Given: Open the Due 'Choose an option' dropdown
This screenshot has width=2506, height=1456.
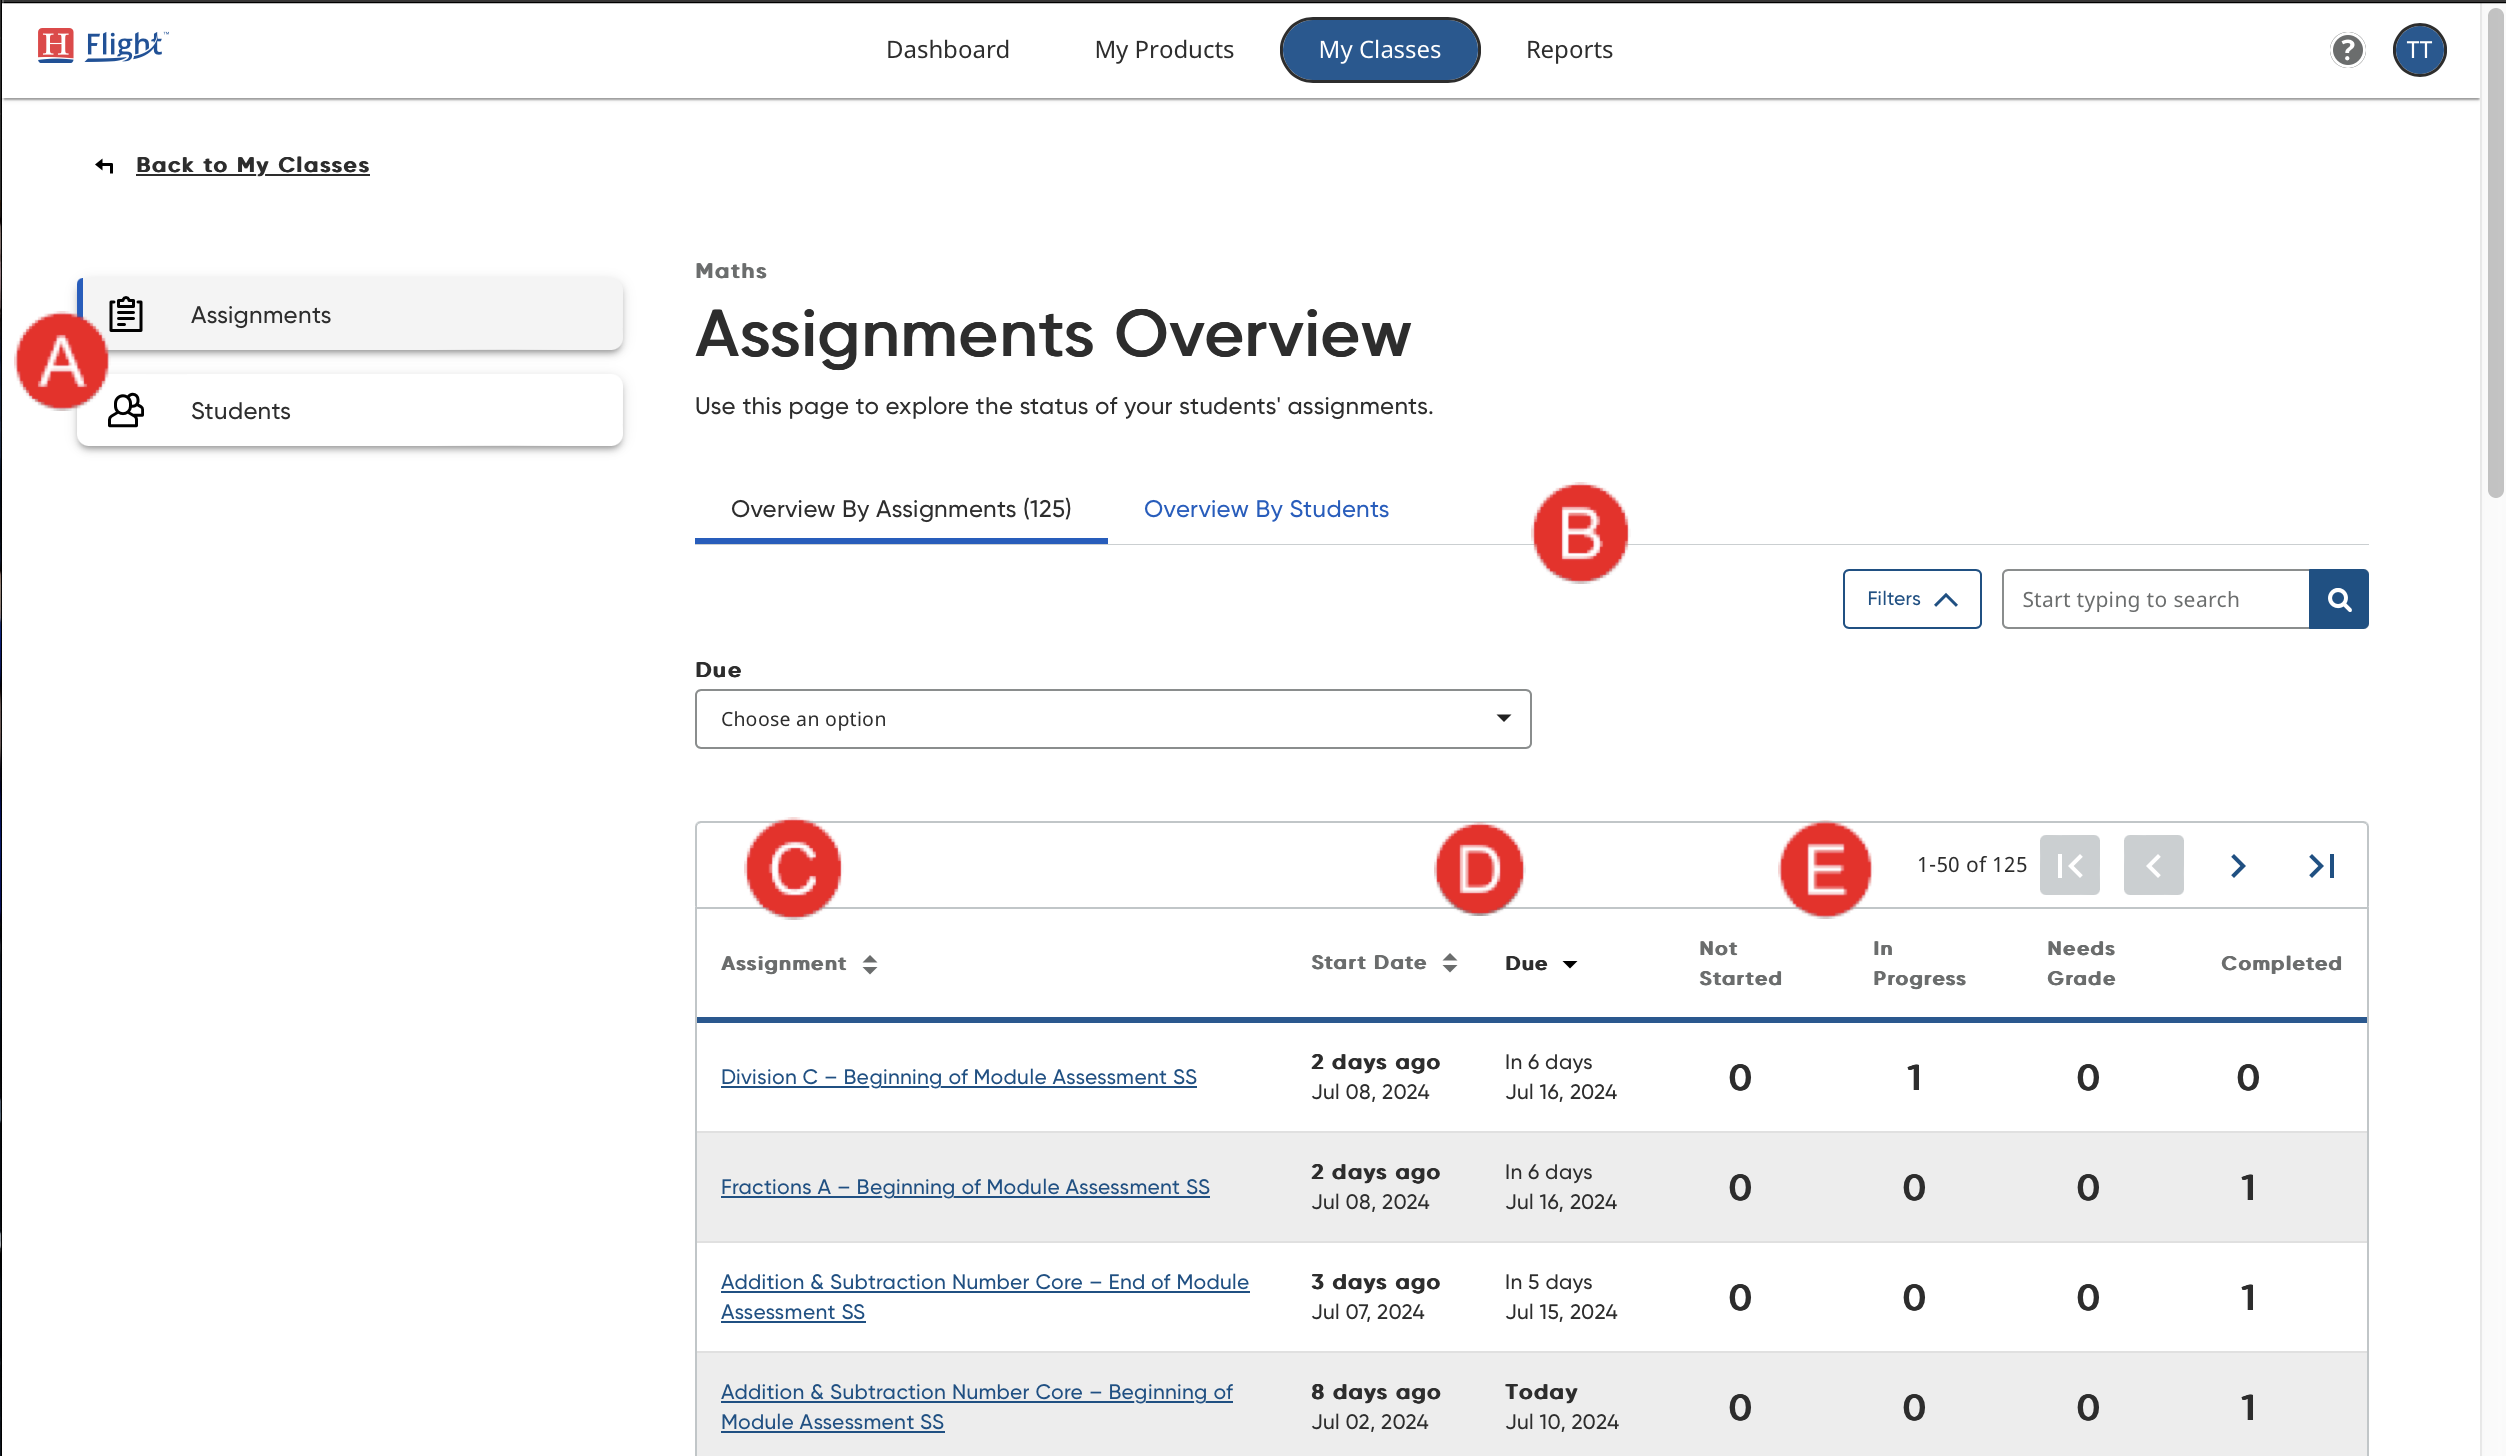Looking at the screenshot, I should 1112,719.
